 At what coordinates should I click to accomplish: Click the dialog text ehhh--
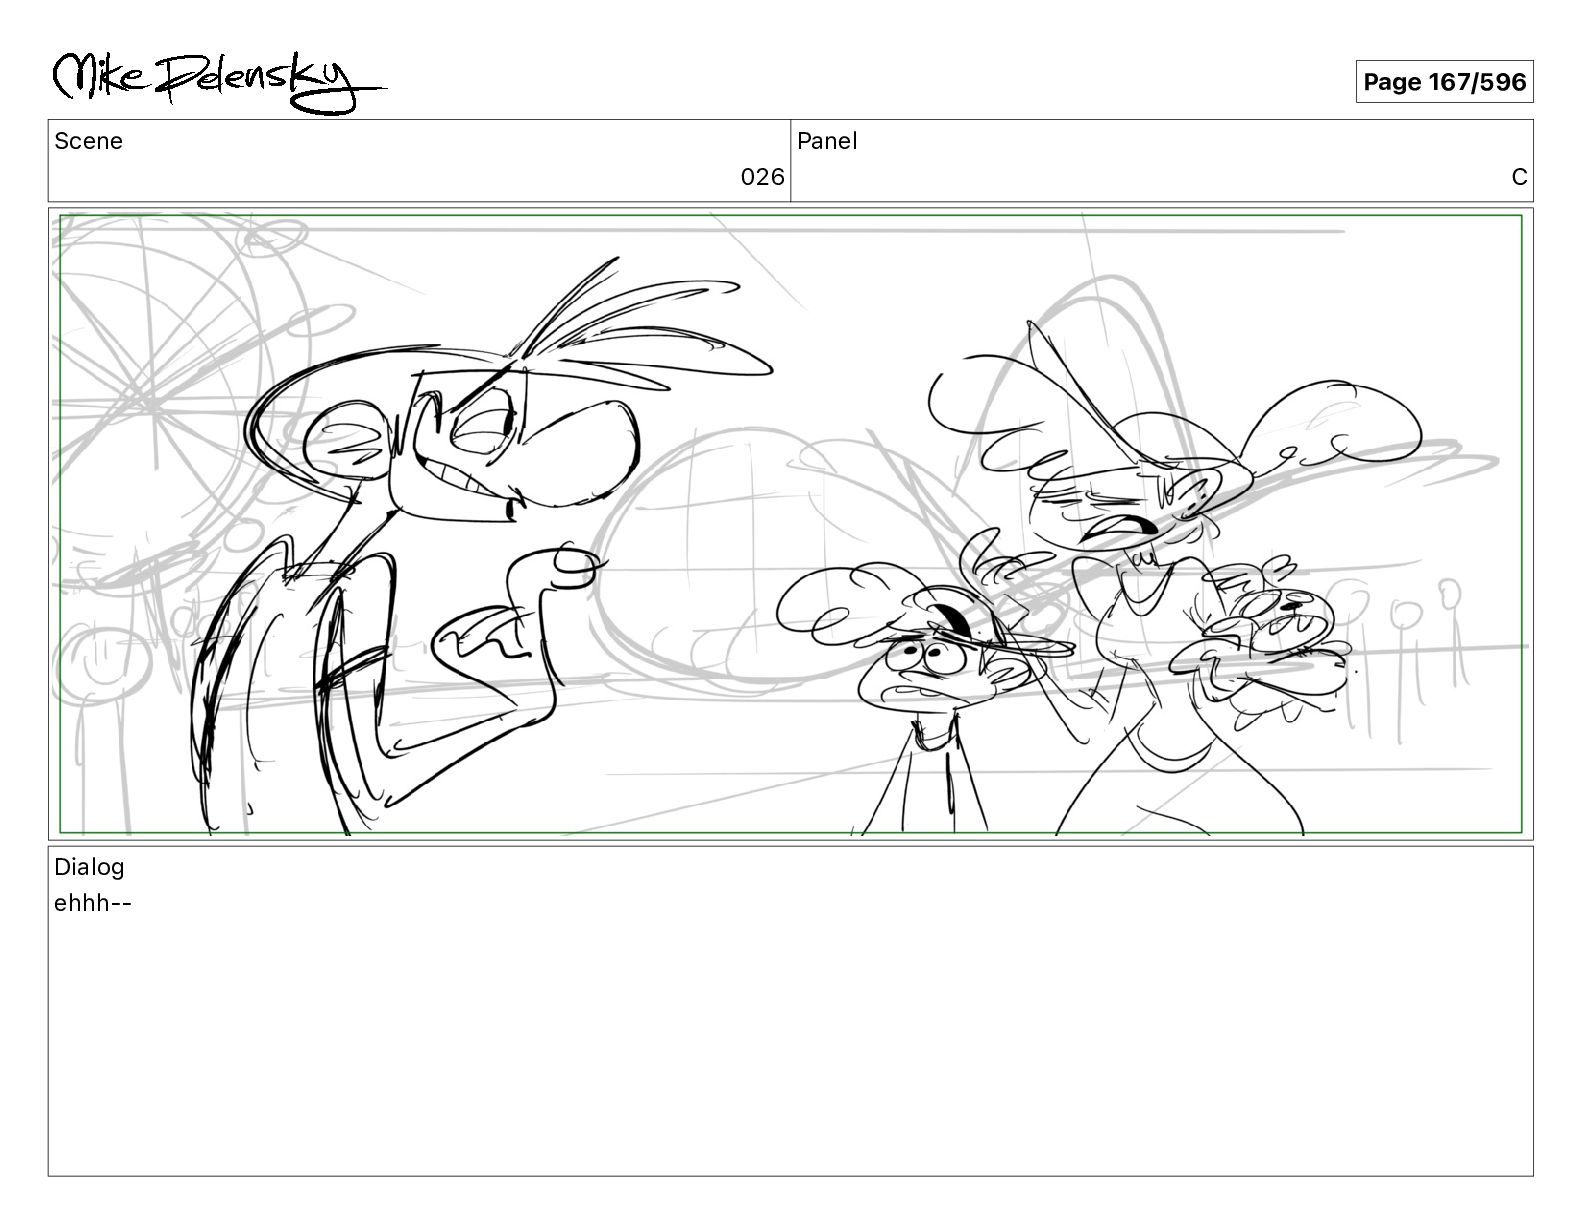coord(93,904)
